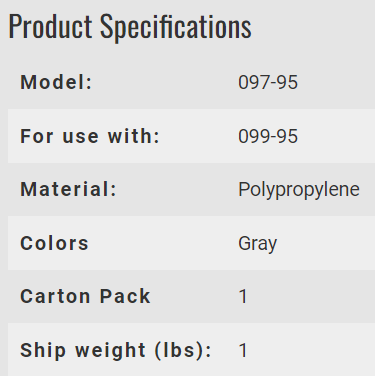This screenshot has width=375, height=376.
Task: Select the Colors label
Action: point(54,243)
